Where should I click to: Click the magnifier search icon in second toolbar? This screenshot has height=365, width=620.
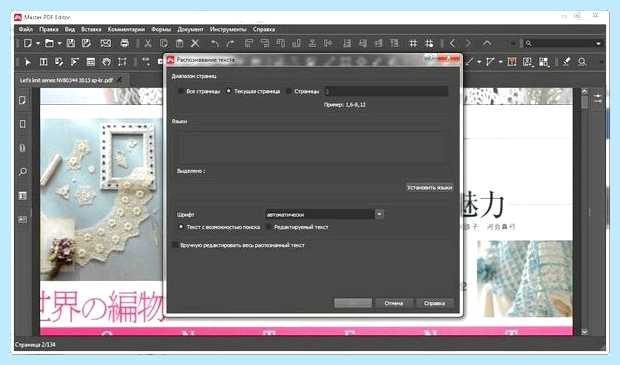[x=582, y=62]
